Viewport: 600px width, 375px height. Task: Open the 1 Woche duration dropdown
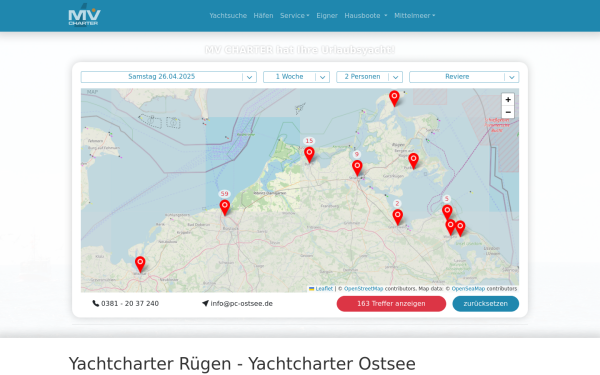tap(297, 77)
